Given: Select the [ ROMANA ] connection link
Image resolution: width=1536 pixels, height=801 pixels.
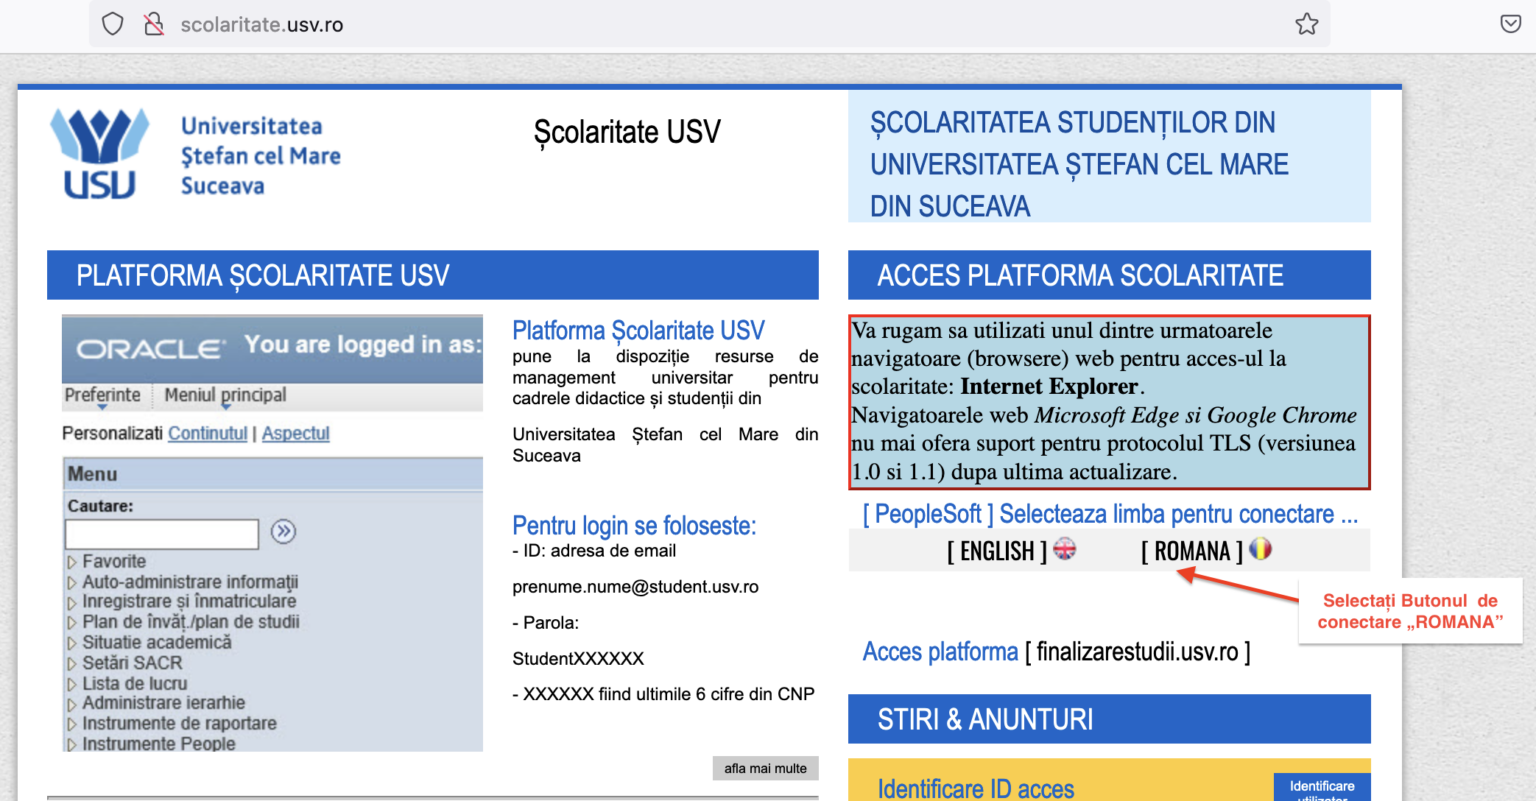Looking at the screenshot, I should click(1190, 549).
